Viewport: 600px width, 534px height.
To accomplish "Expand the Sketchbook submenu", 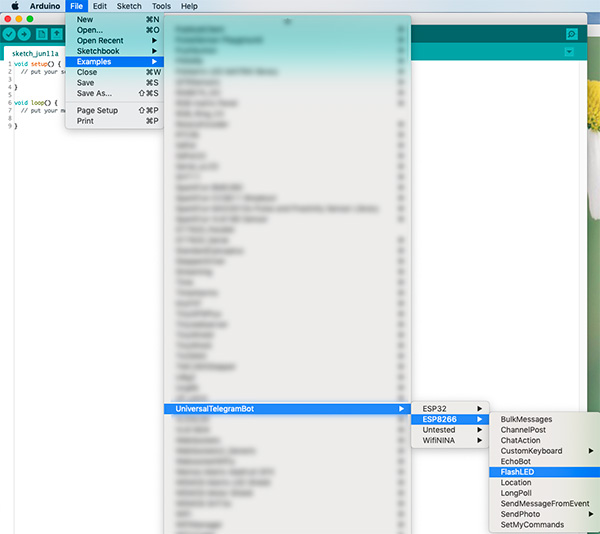I will [114, 51].
